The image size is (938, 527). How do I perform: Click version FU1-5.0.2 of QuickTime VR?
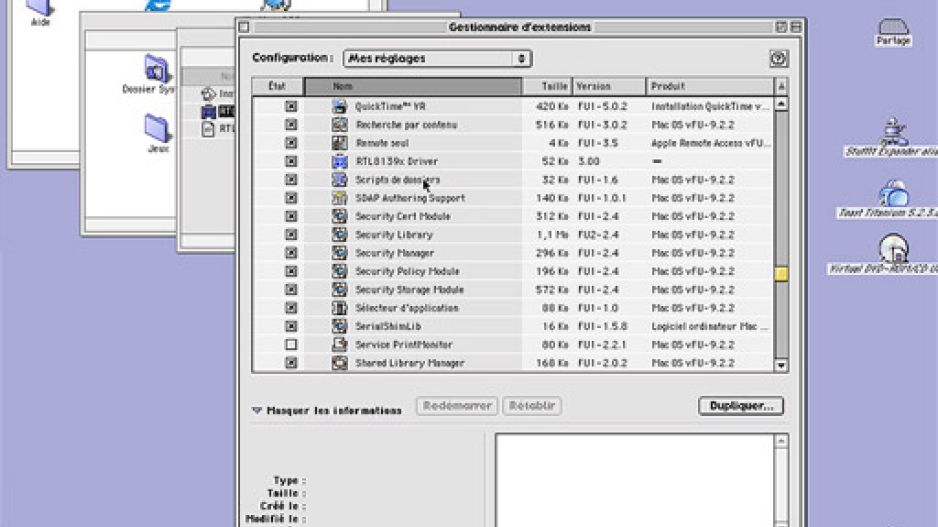click(602, 106)
